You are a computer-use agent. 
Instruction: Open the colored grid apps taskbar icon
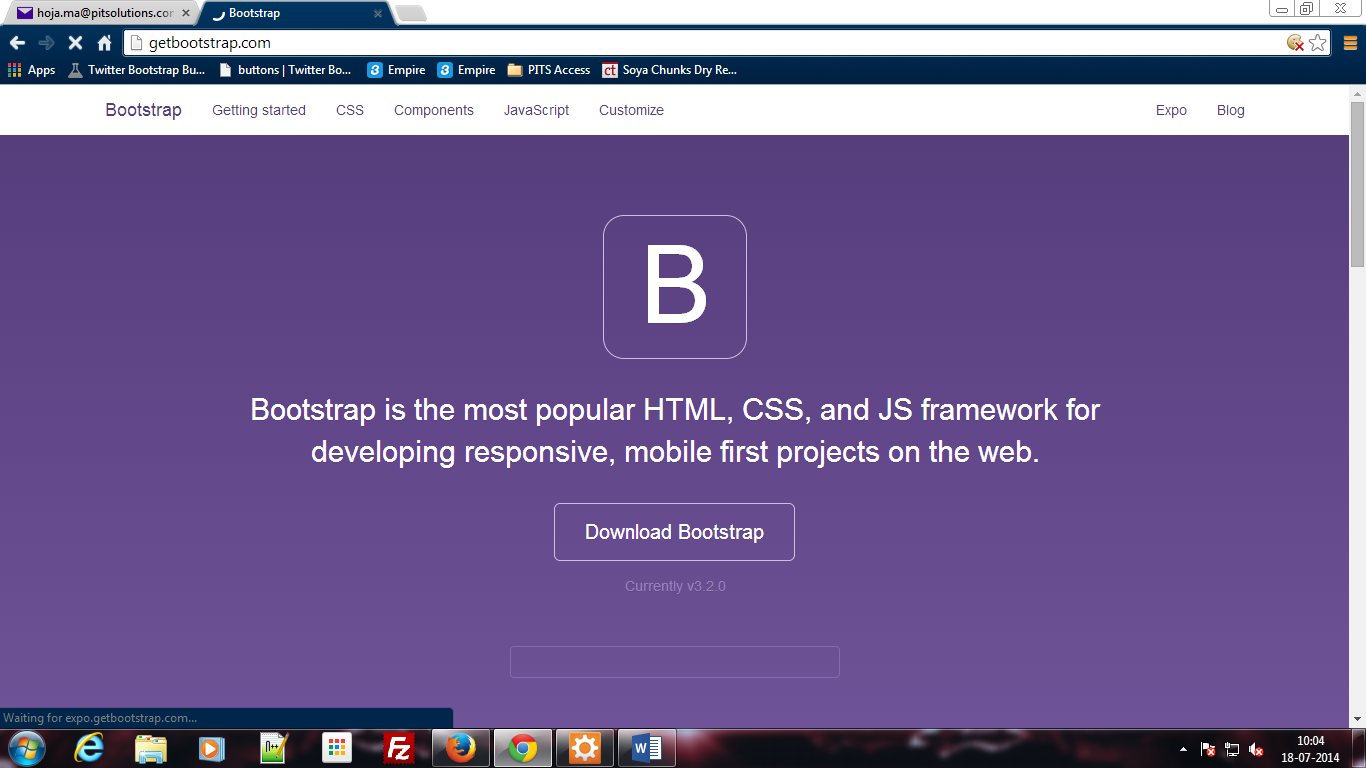point(337,748)
